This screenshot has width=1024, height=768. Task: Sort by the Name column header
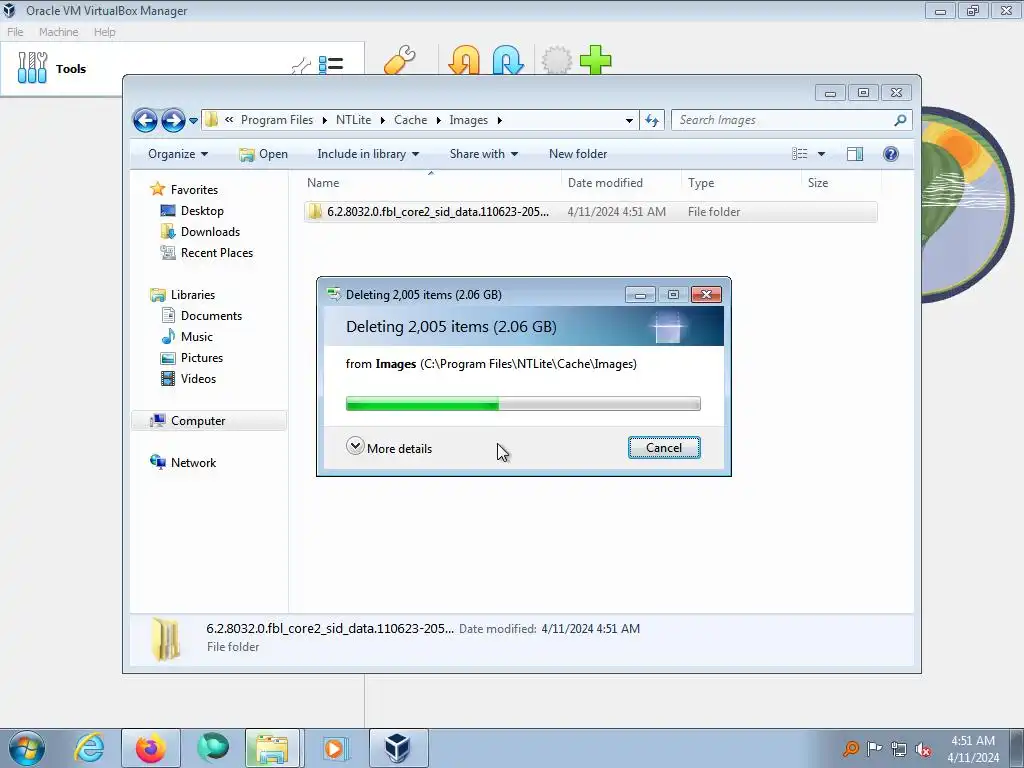[x=431, y=183]
